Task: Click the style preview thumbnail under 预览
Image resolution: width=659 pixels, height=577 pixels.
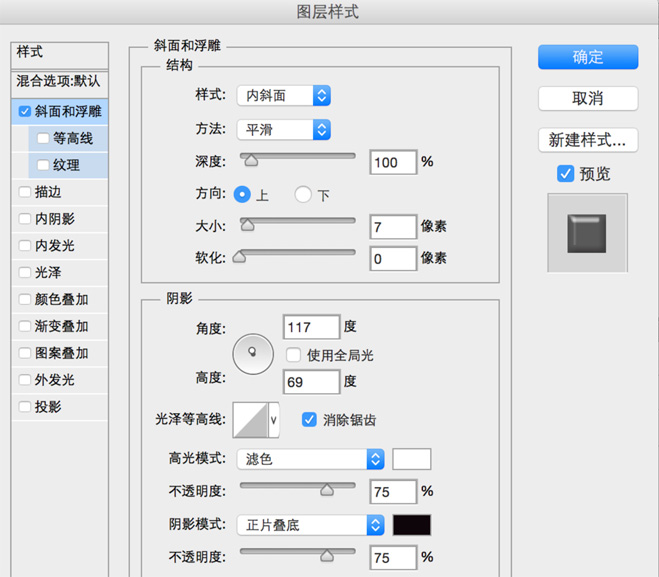Action: (587, 233)
